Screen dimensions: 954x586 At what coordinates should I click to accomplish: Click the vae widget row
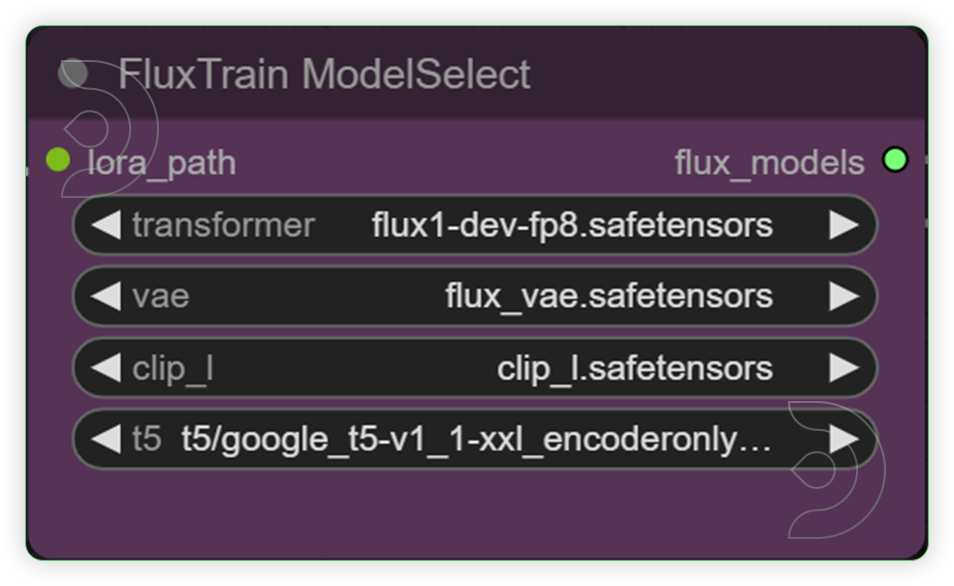click(475, 296)
